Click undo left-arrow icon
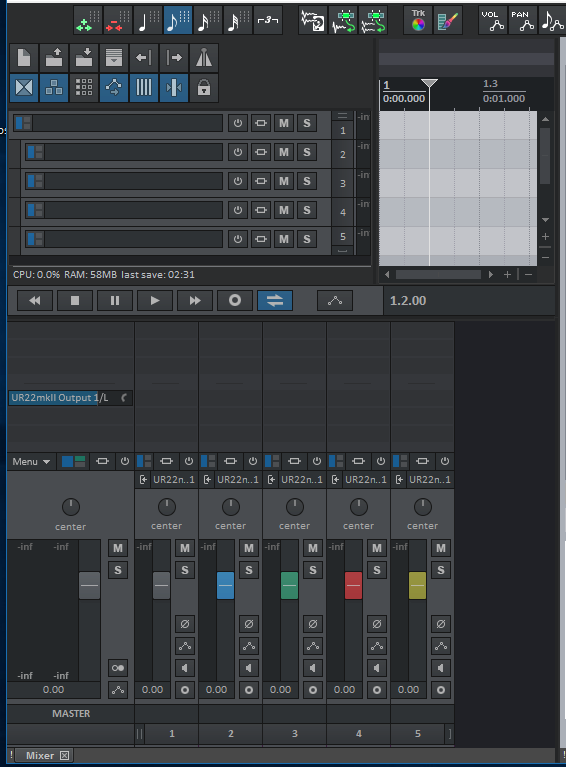This screenshot has width=566, height=767. [144, 58]
